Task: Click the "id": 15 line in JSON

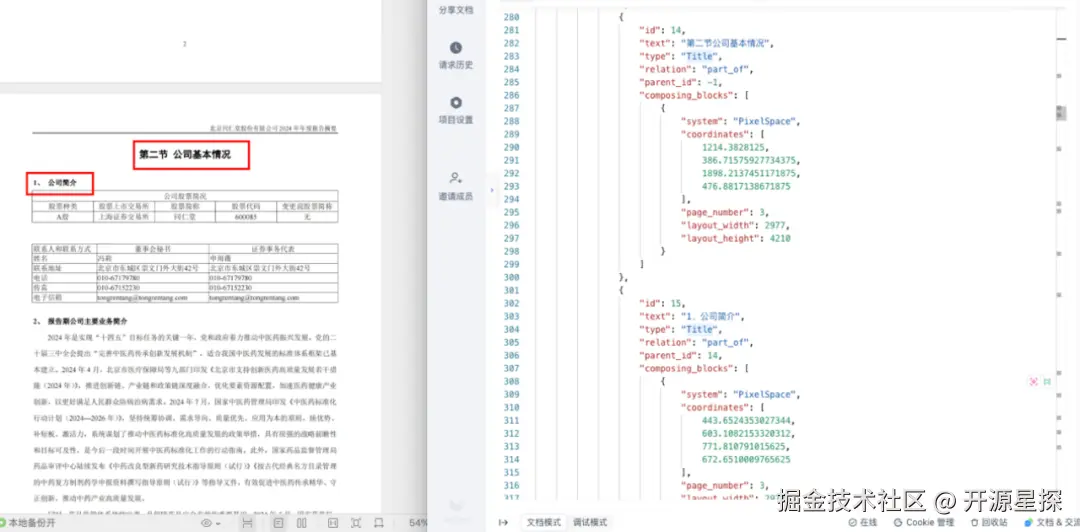Action: (x=661, y=304)
